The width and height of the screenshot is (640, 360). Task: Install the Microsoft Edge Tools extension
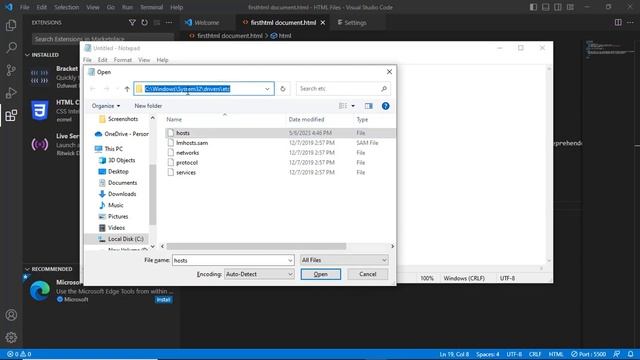163,300
